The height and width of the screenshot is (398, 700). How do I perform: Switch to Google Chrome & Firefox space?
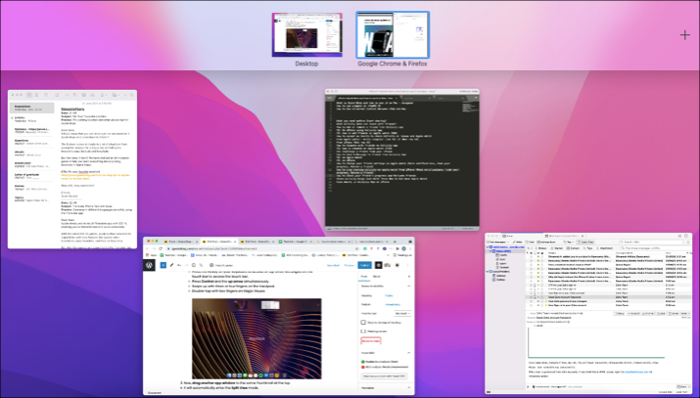point(392,35)
